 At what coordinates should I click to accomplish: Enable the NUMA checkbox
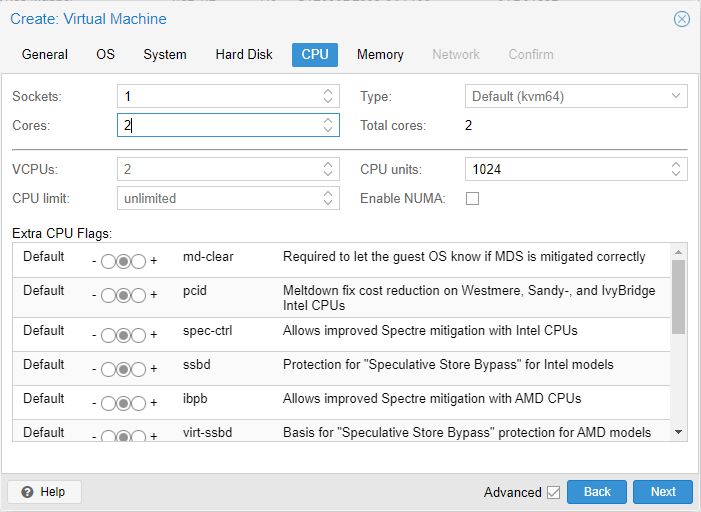click(x=473, y=198)
